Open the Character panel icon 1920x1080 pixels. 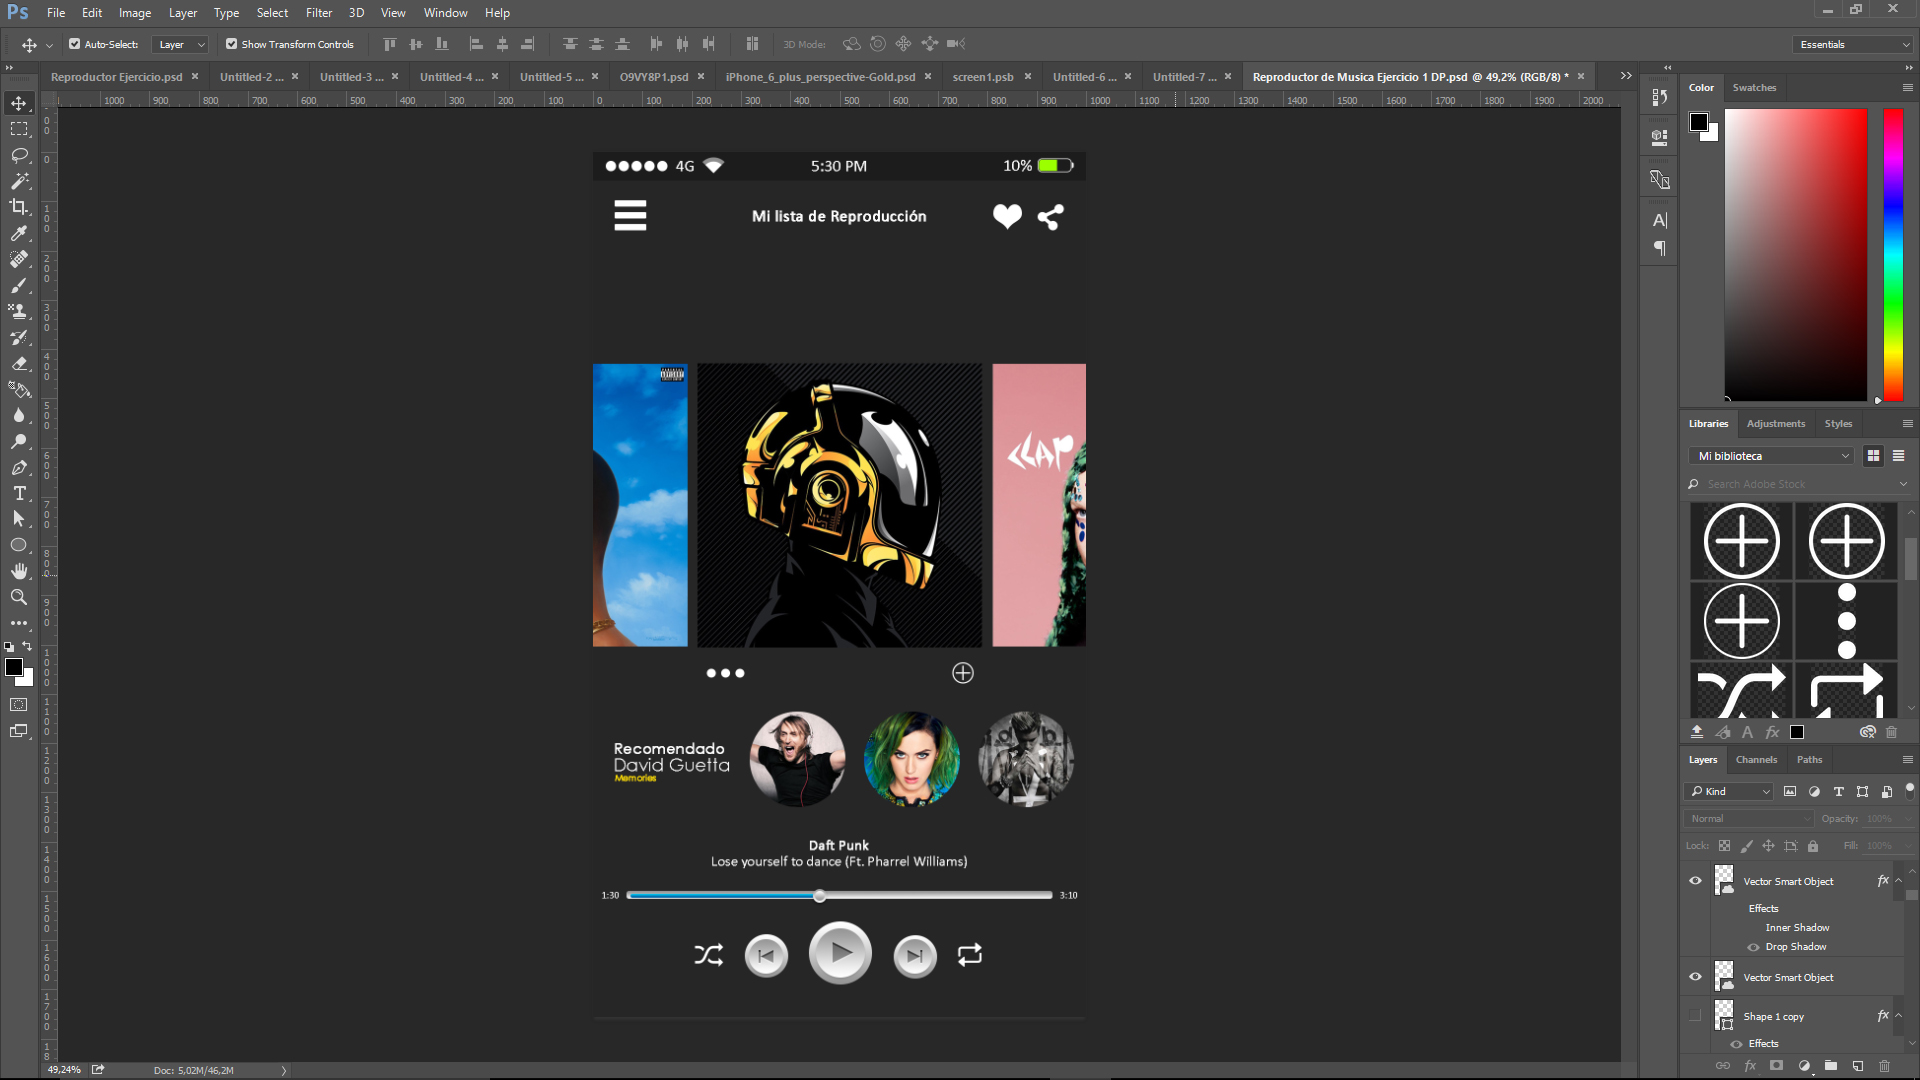pyautogui.click(x=1660, y=220)
